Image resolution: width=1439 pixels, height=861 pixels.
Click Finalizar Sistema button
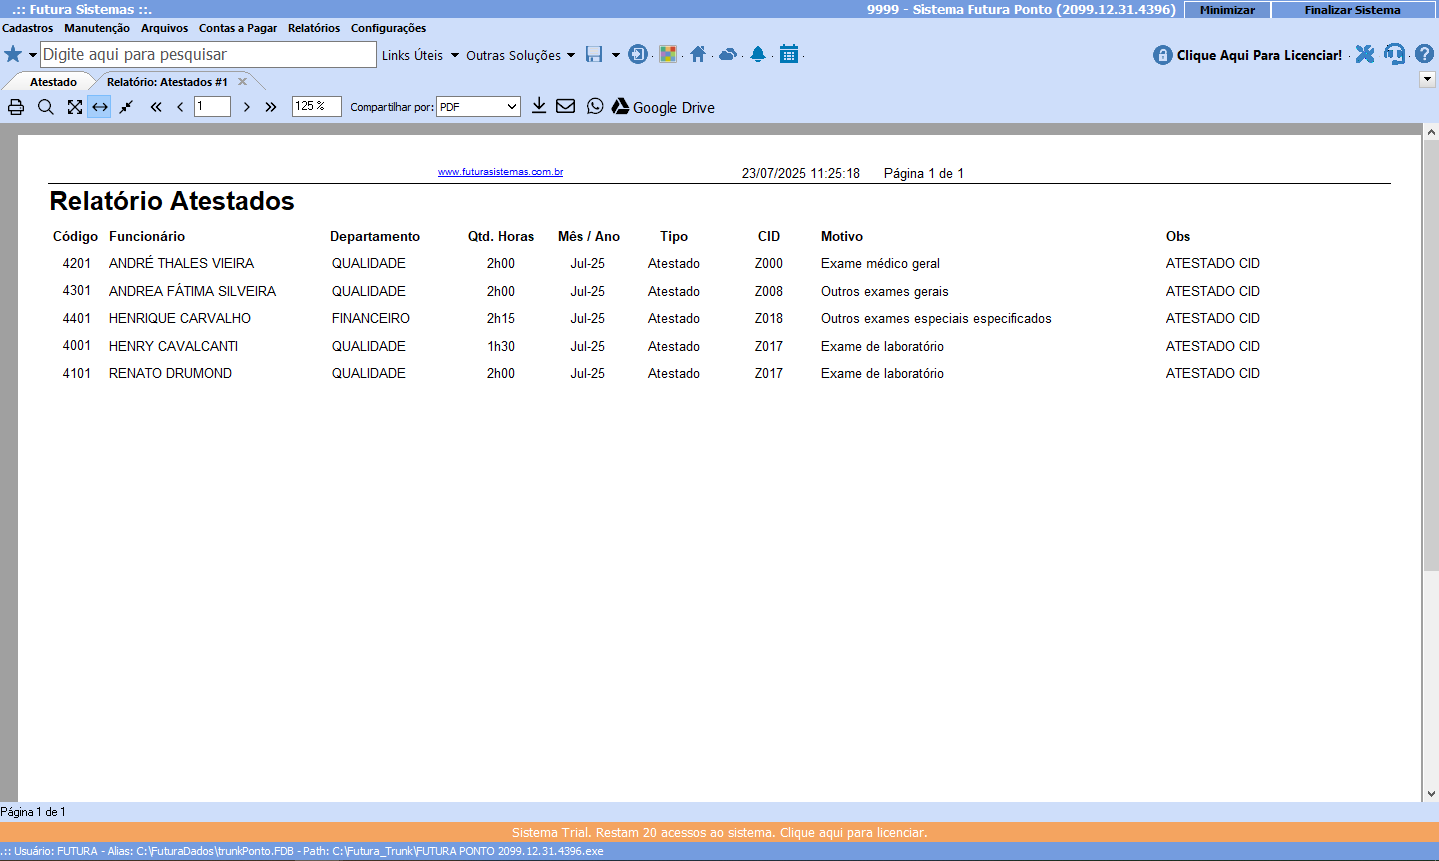coord(1352,10)
